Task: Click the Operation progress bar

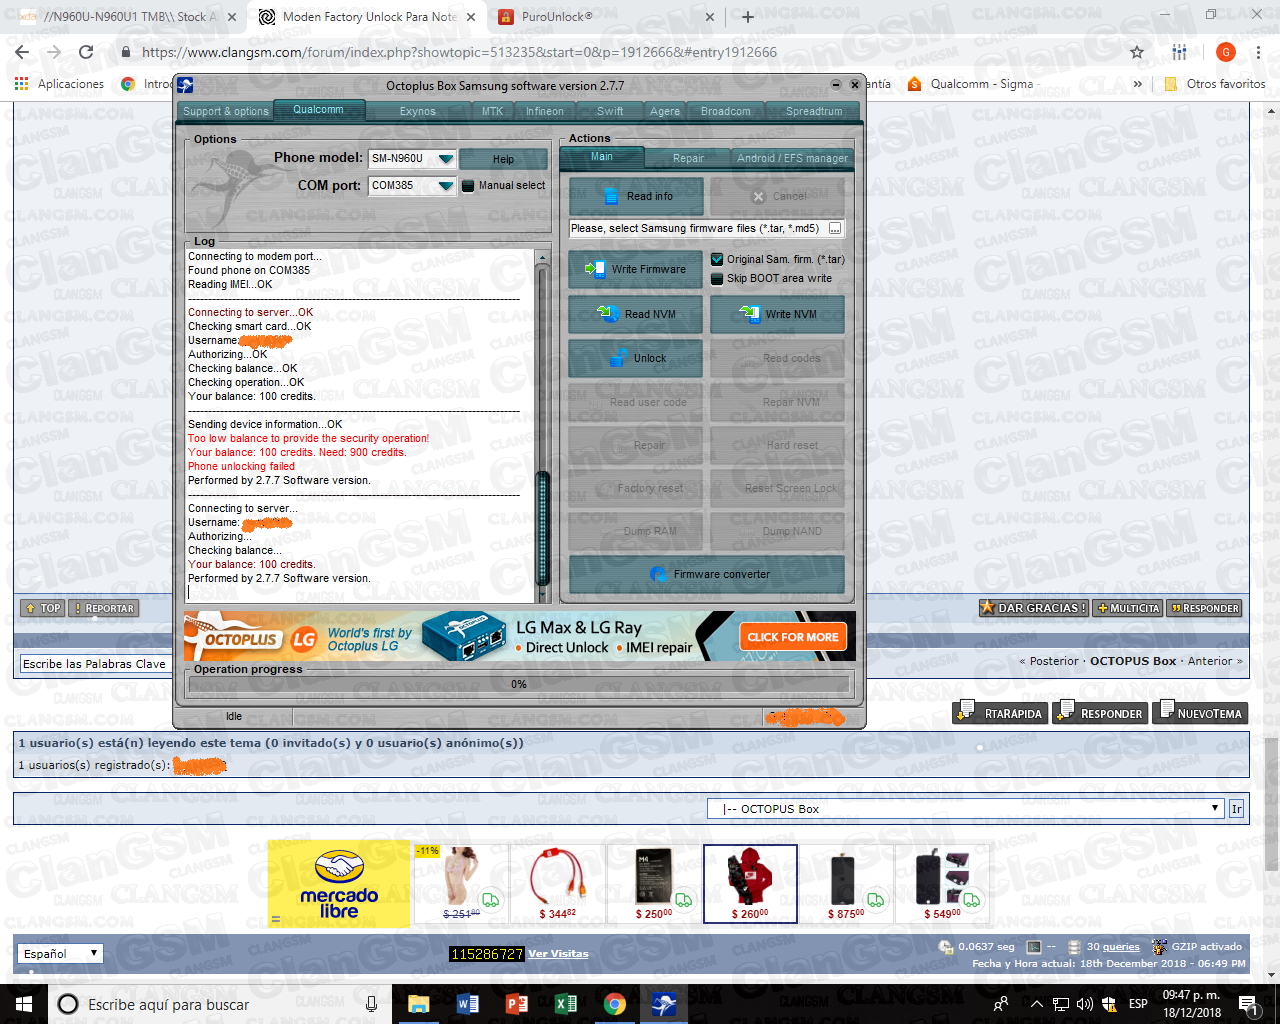Action: 519,685
